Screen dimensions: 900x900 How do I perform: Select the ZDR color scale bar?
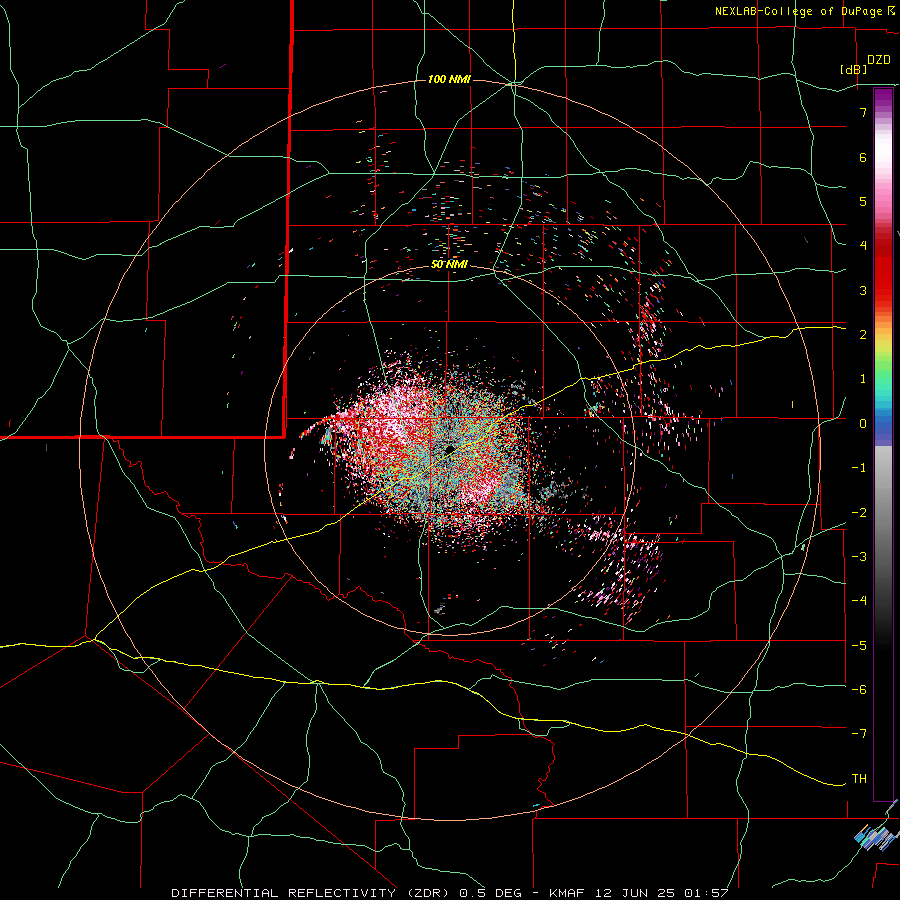pyautogui.click(x=883, y=444)
